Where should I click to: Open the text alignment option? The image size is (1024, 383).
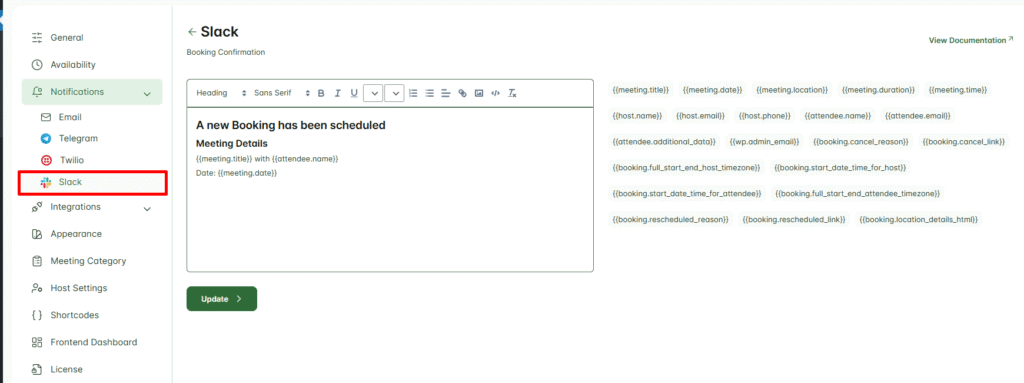point(445,93)
